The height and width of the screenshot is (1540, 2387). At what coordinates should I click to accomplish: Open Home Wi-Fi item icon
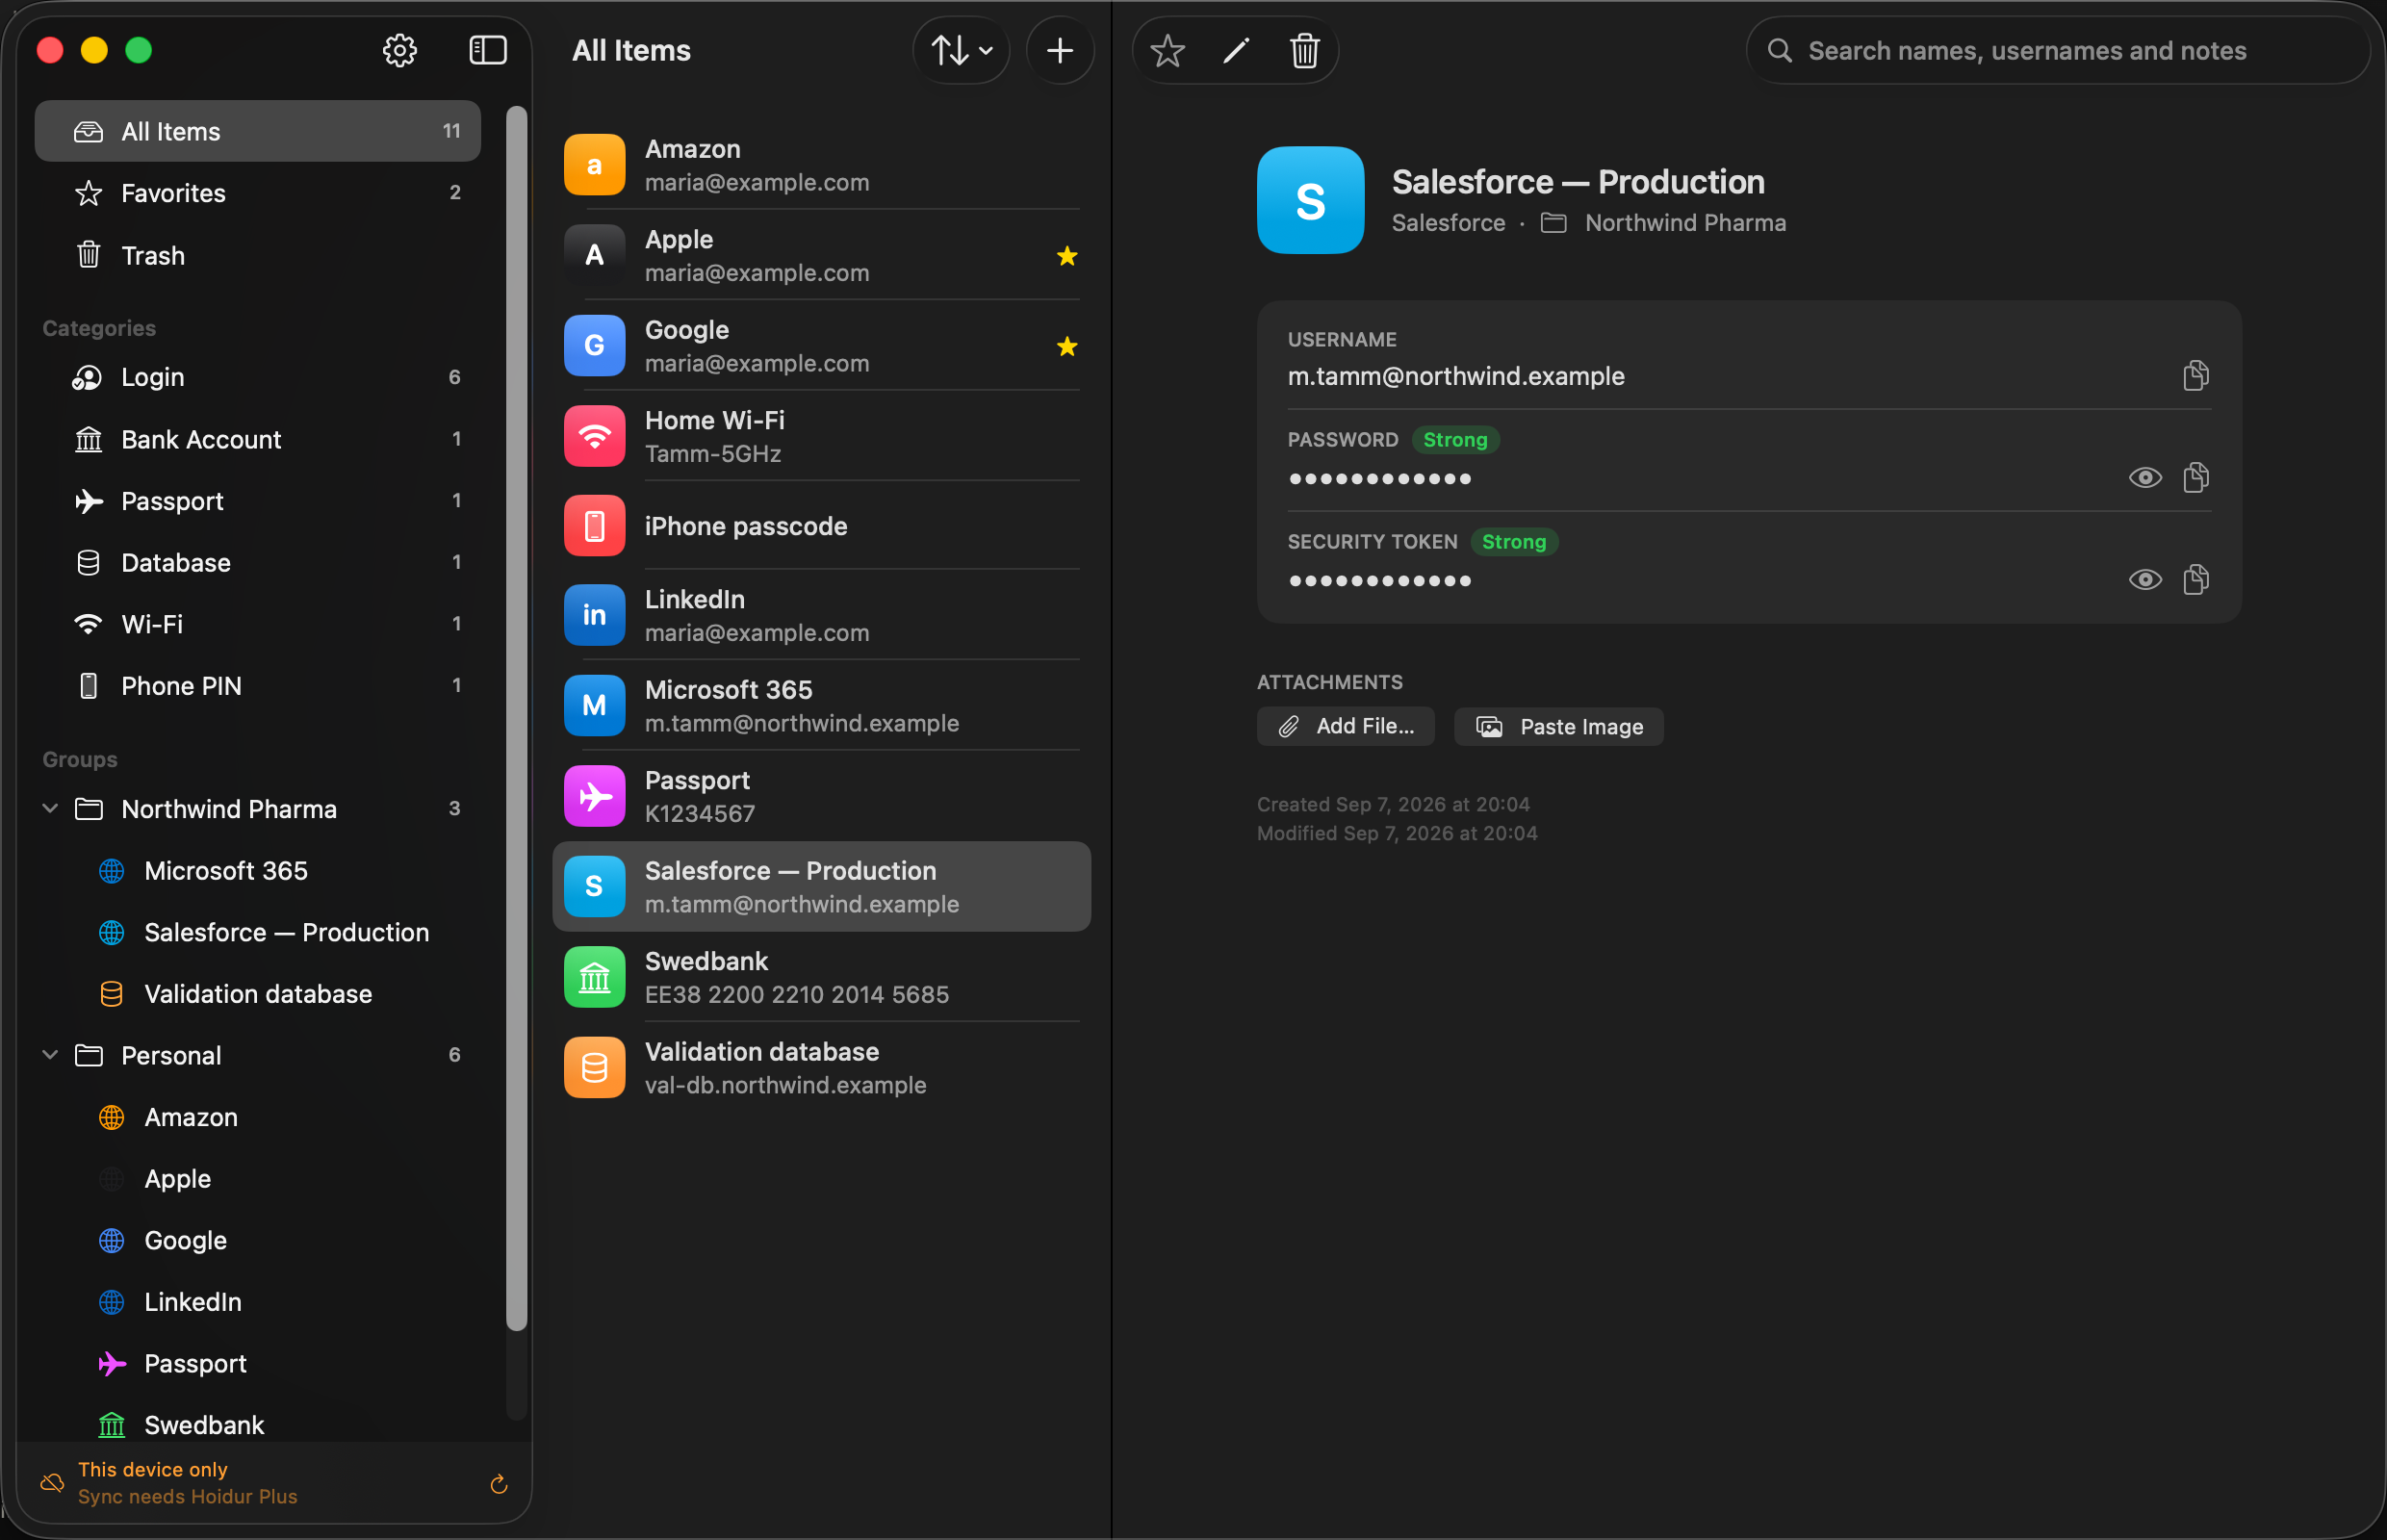594,436
